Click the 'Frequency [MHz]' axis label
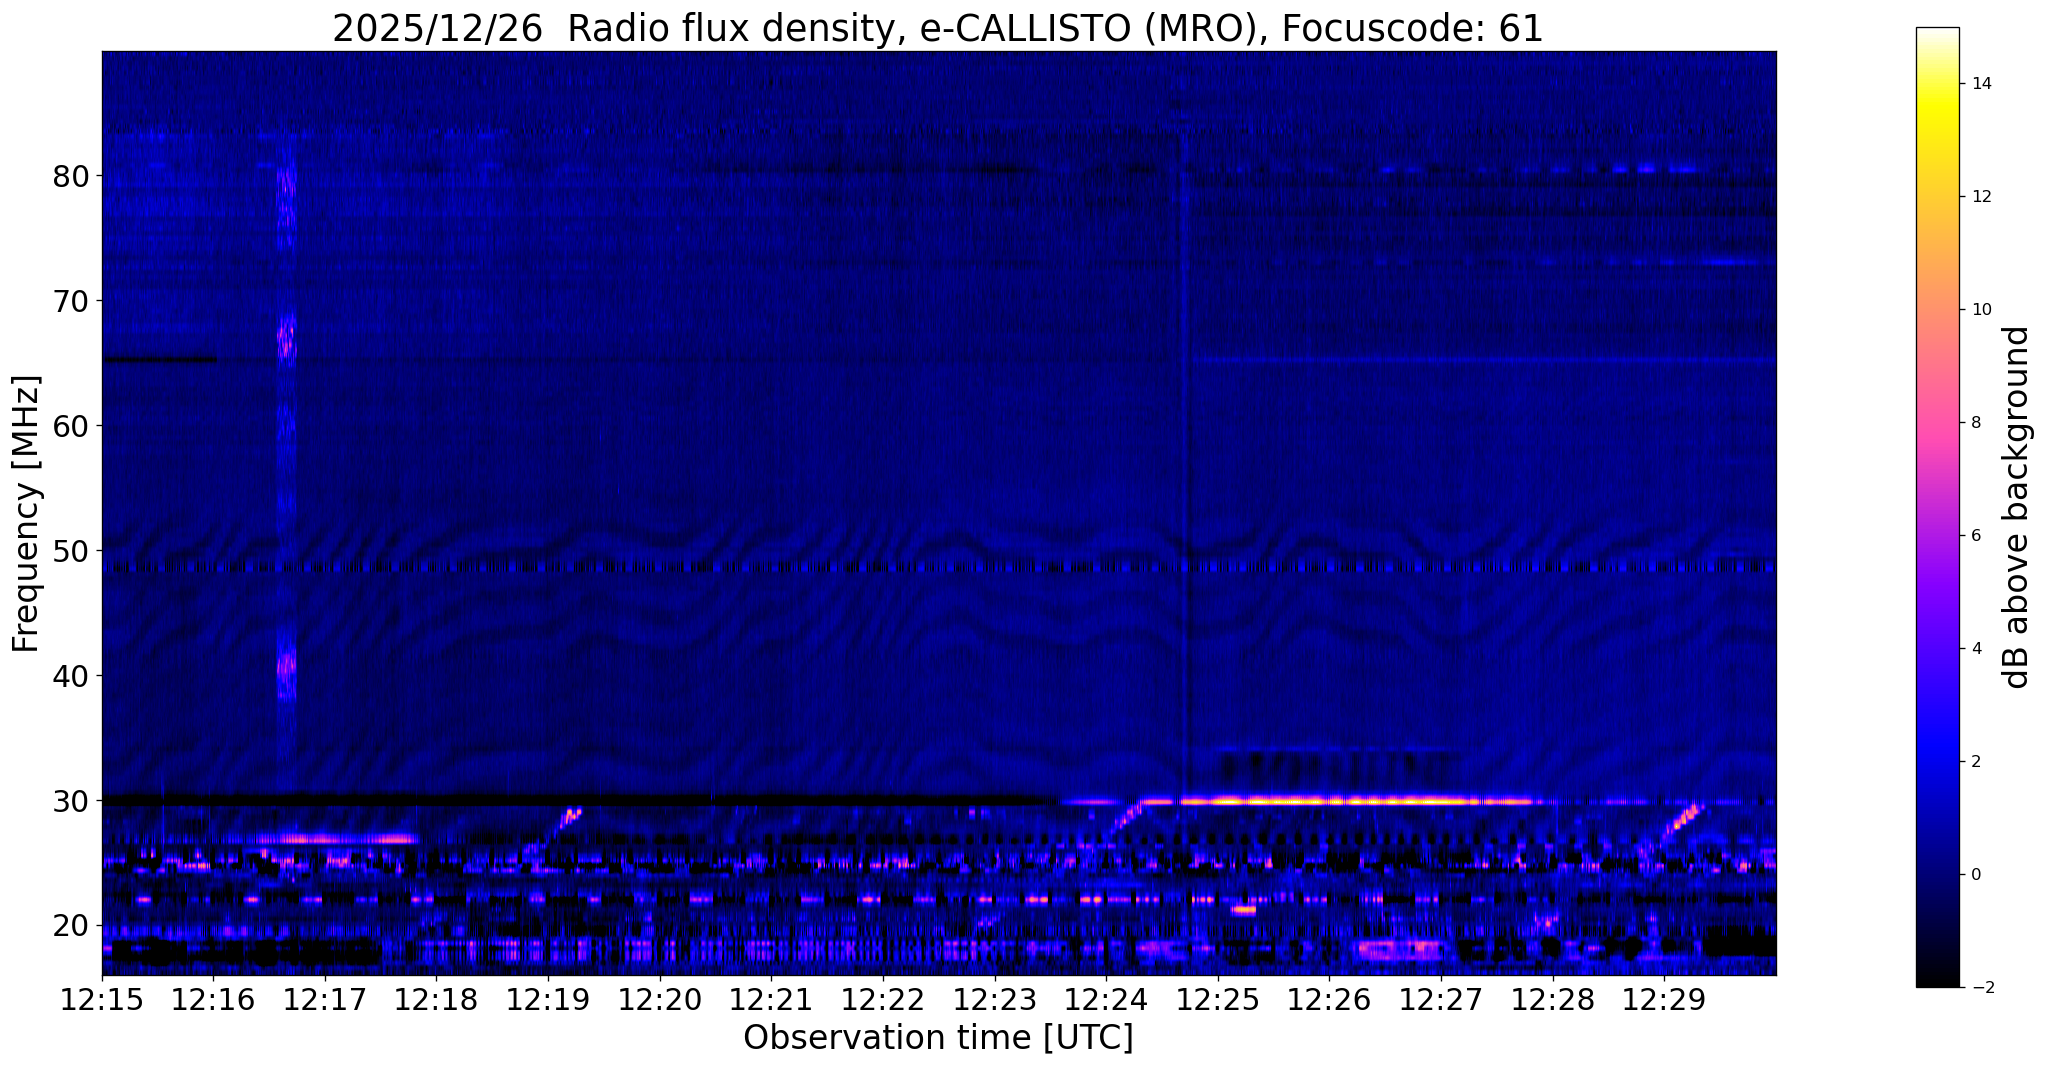 pos(27,514)
